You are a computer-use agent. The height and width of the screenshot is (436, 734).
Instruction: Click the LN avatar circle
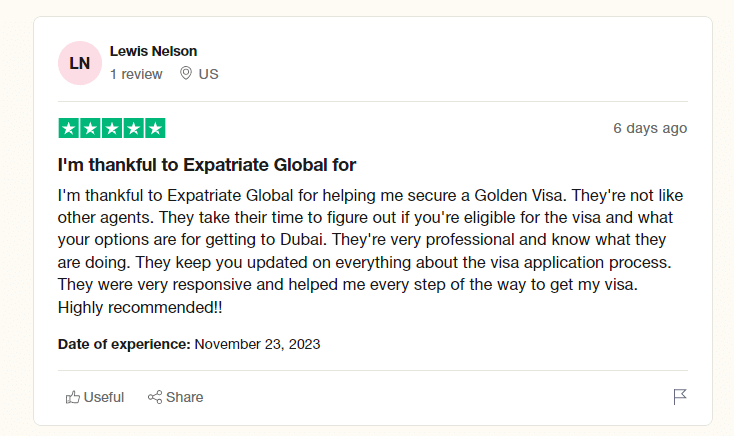(x=80, y=63)
